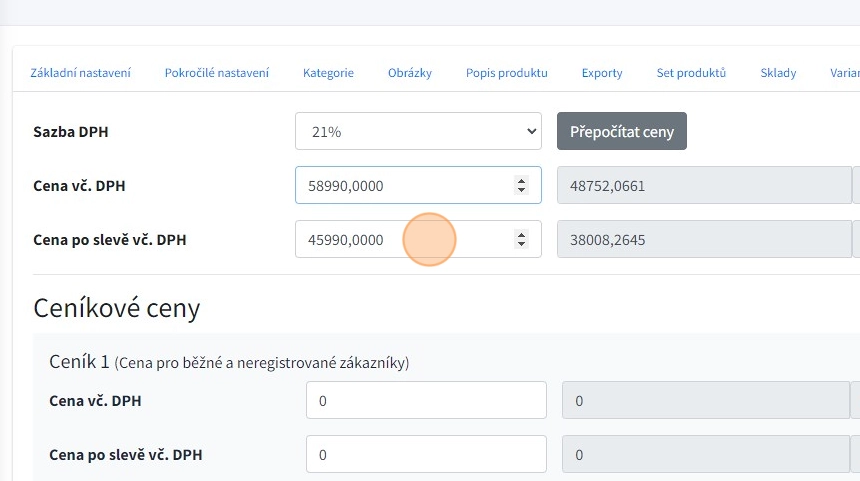Decrease Cena vč. DPH using the down arrow
The height and width of the screenshot is (481, 860).
click(521, 190)
